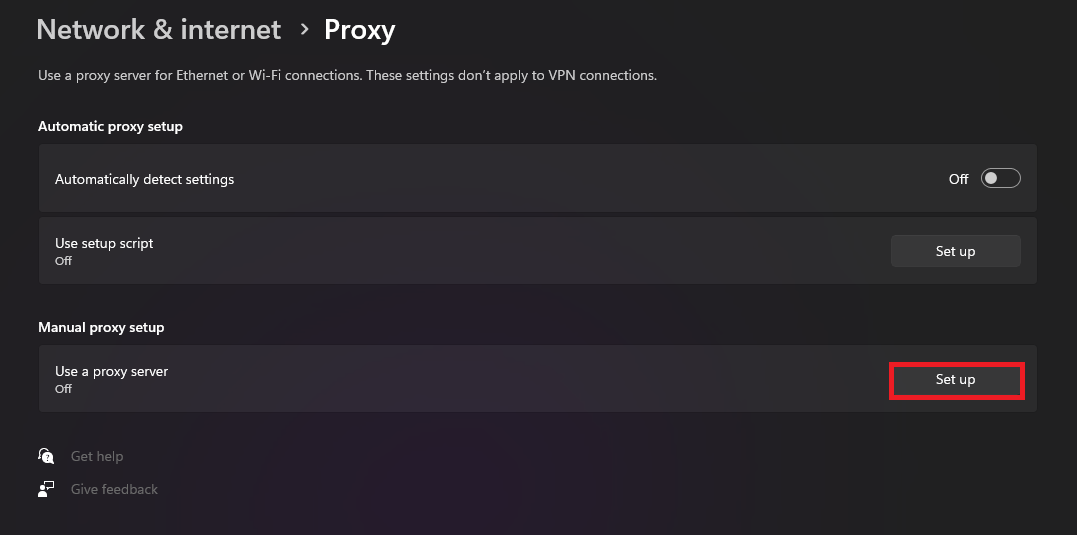
Task: Set up a manual proxy server
Action: pyautogui.click(x=955, y=380)
